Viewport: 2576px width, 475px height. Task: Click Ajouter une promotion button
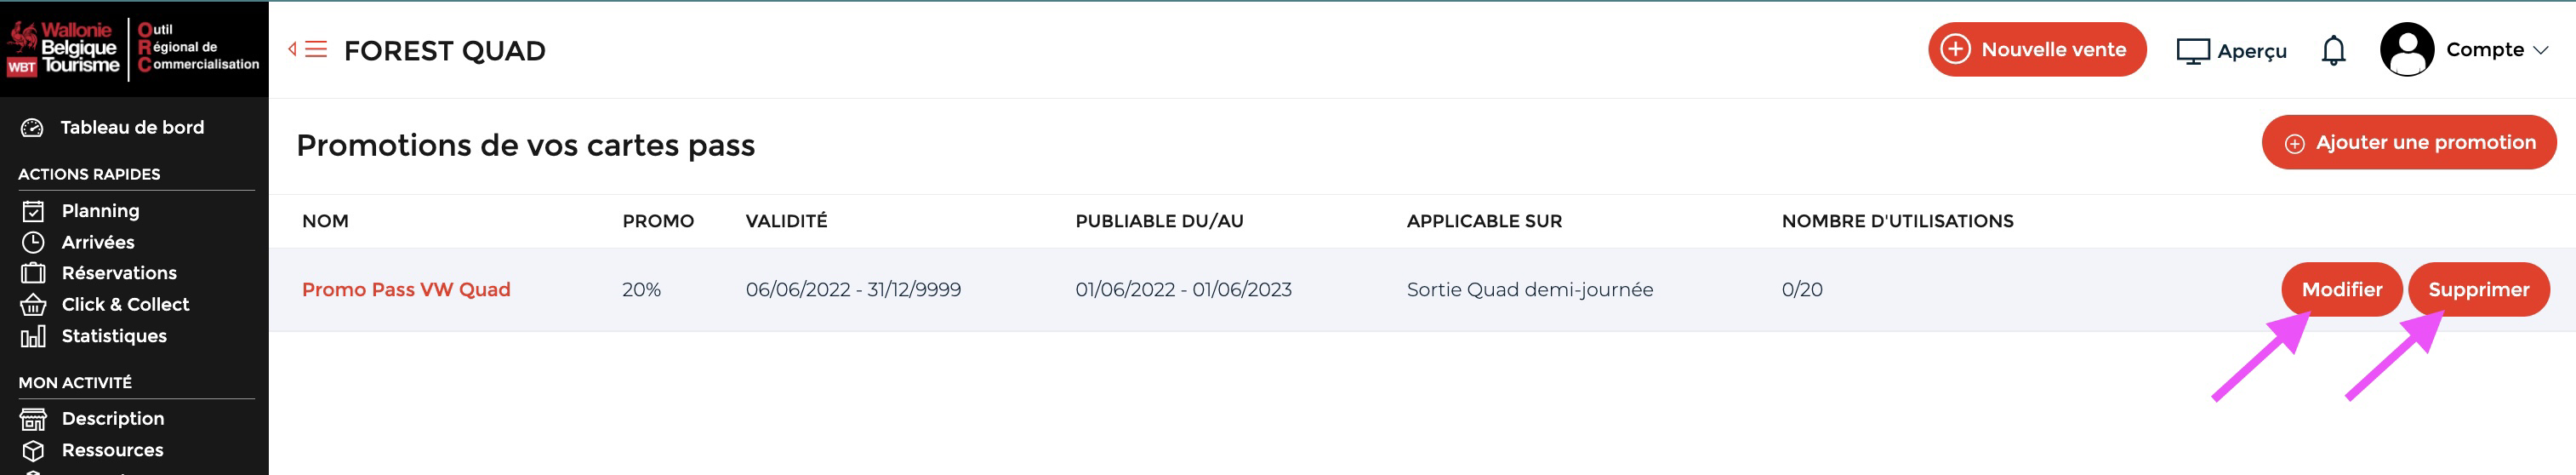2409,142
